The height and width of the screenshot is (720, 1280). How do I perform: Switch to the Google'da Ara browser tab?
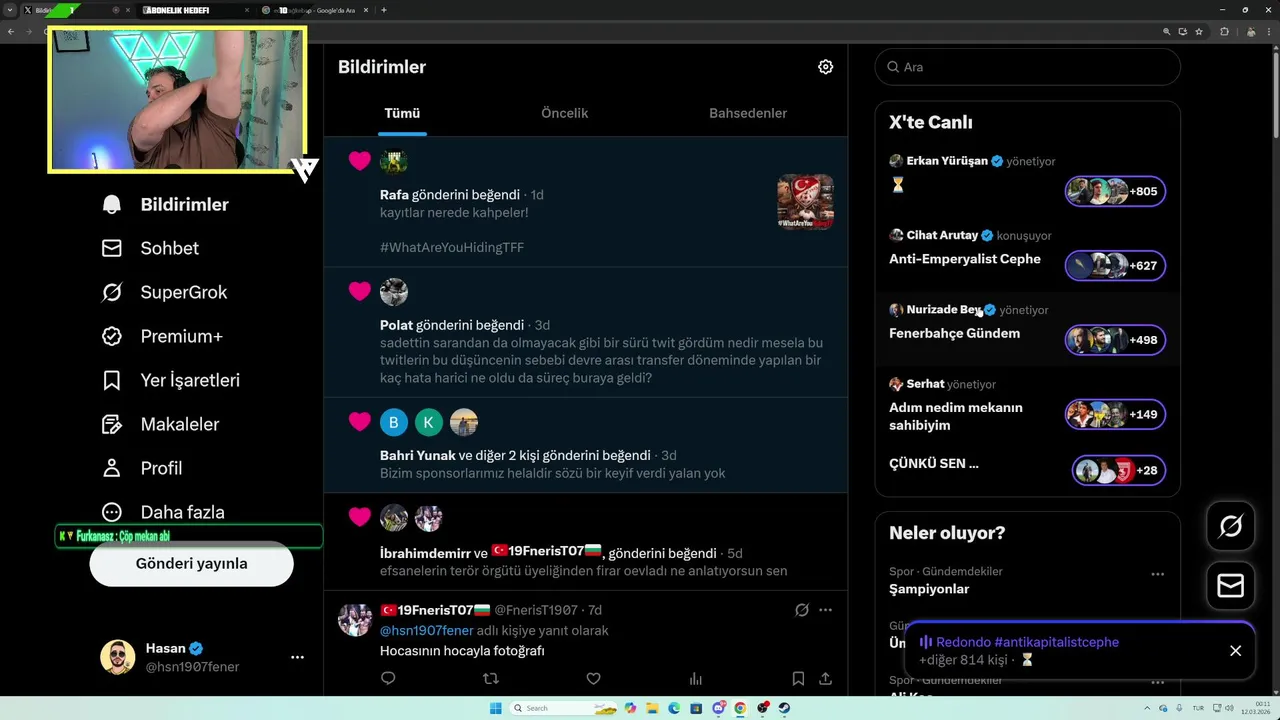pos(316,10)
